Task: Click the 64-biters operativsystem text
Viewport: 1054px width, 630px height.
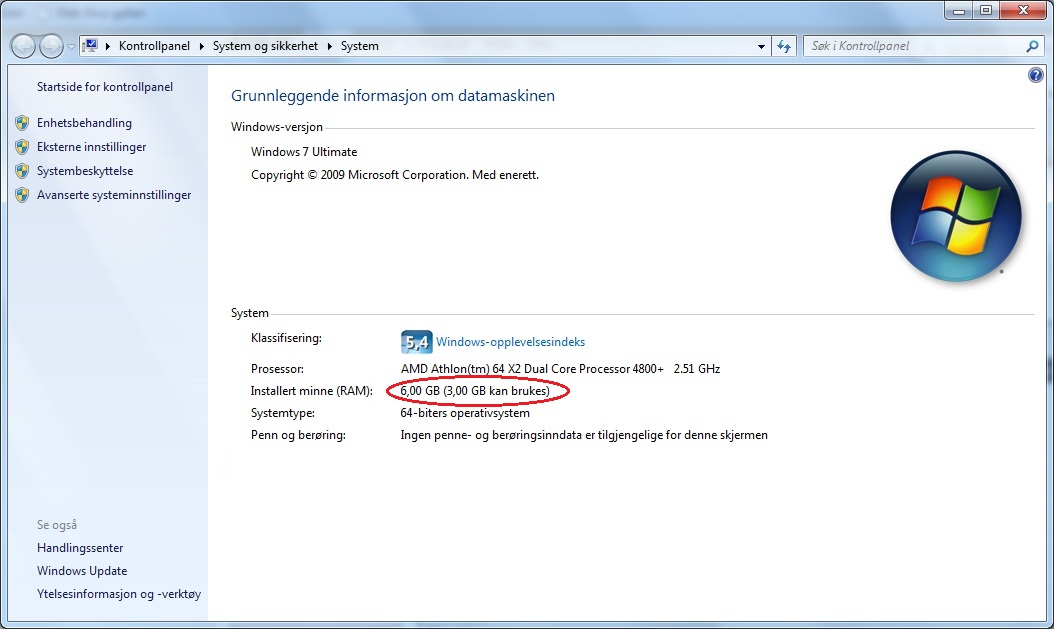Action: click(464, 413)
